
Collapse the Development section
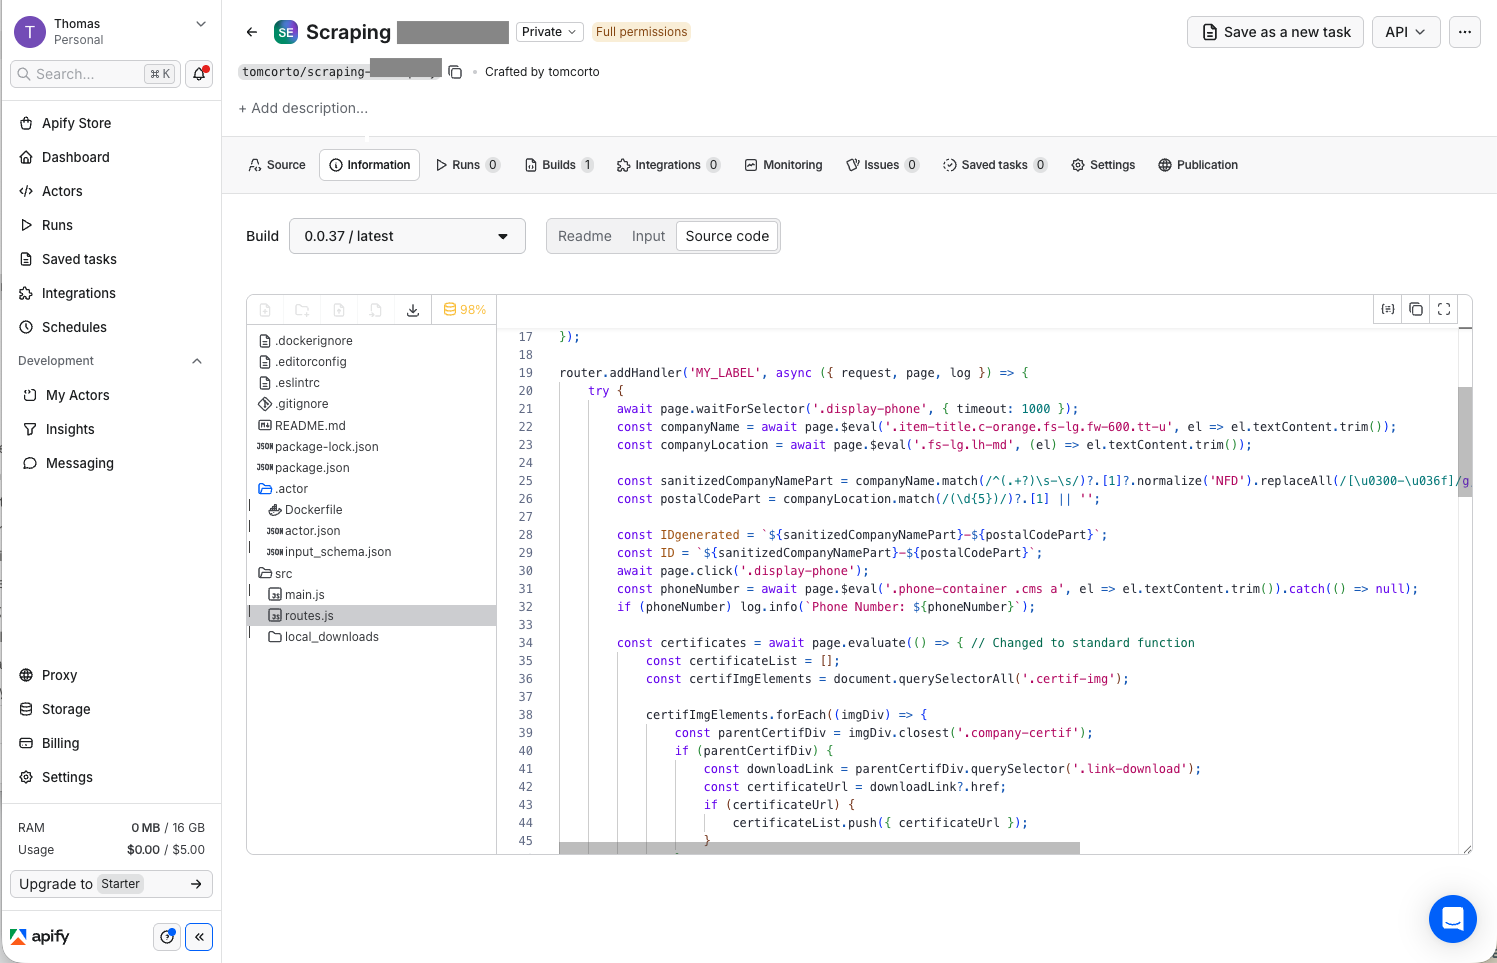[197, 361]
